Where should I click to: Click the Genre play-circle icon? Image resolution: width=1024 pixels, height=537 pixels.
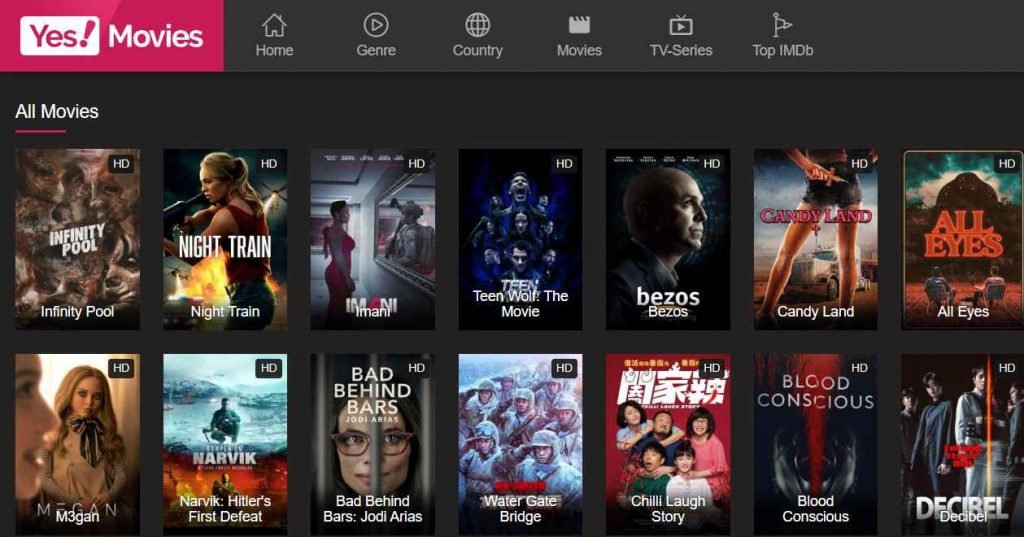pos(376,25)
